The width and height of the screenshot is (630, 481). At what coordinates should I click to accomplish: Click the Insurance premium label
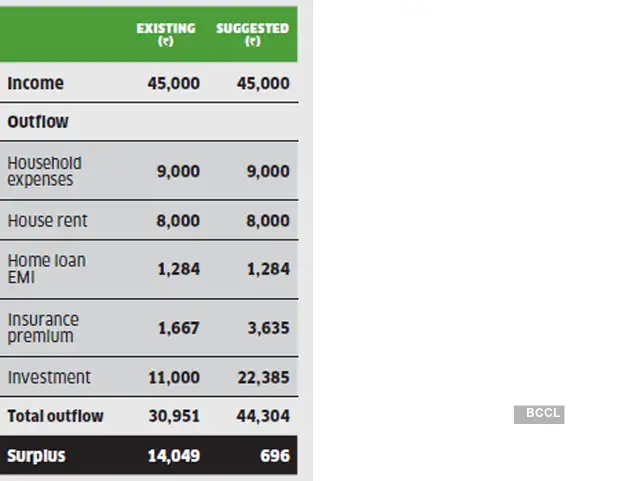[x=43, y=328]
